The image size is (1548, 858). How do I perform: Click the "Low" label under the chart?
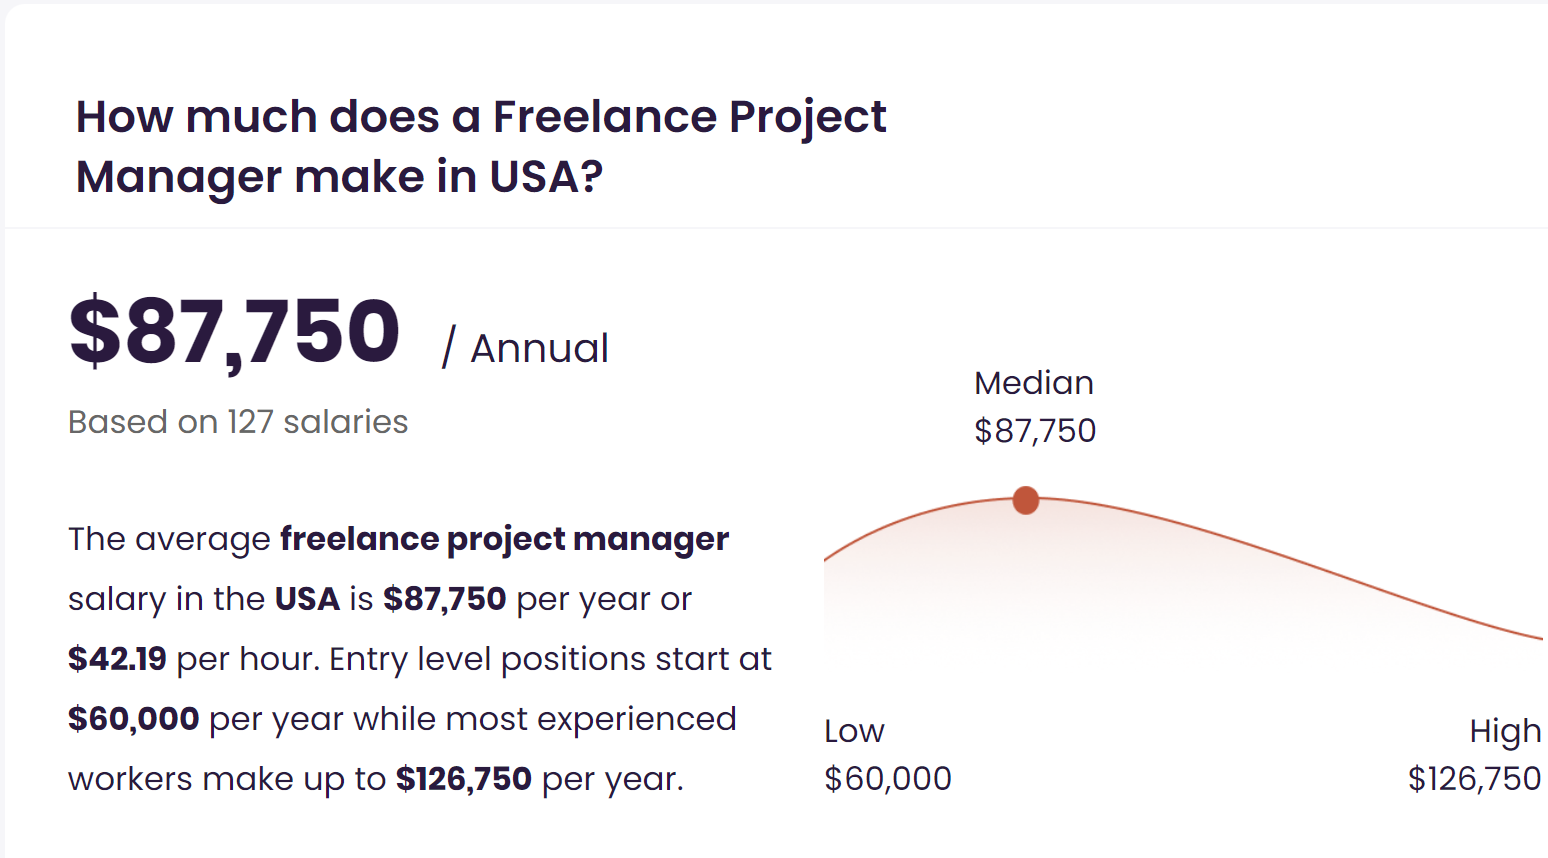tap(854, 731)
